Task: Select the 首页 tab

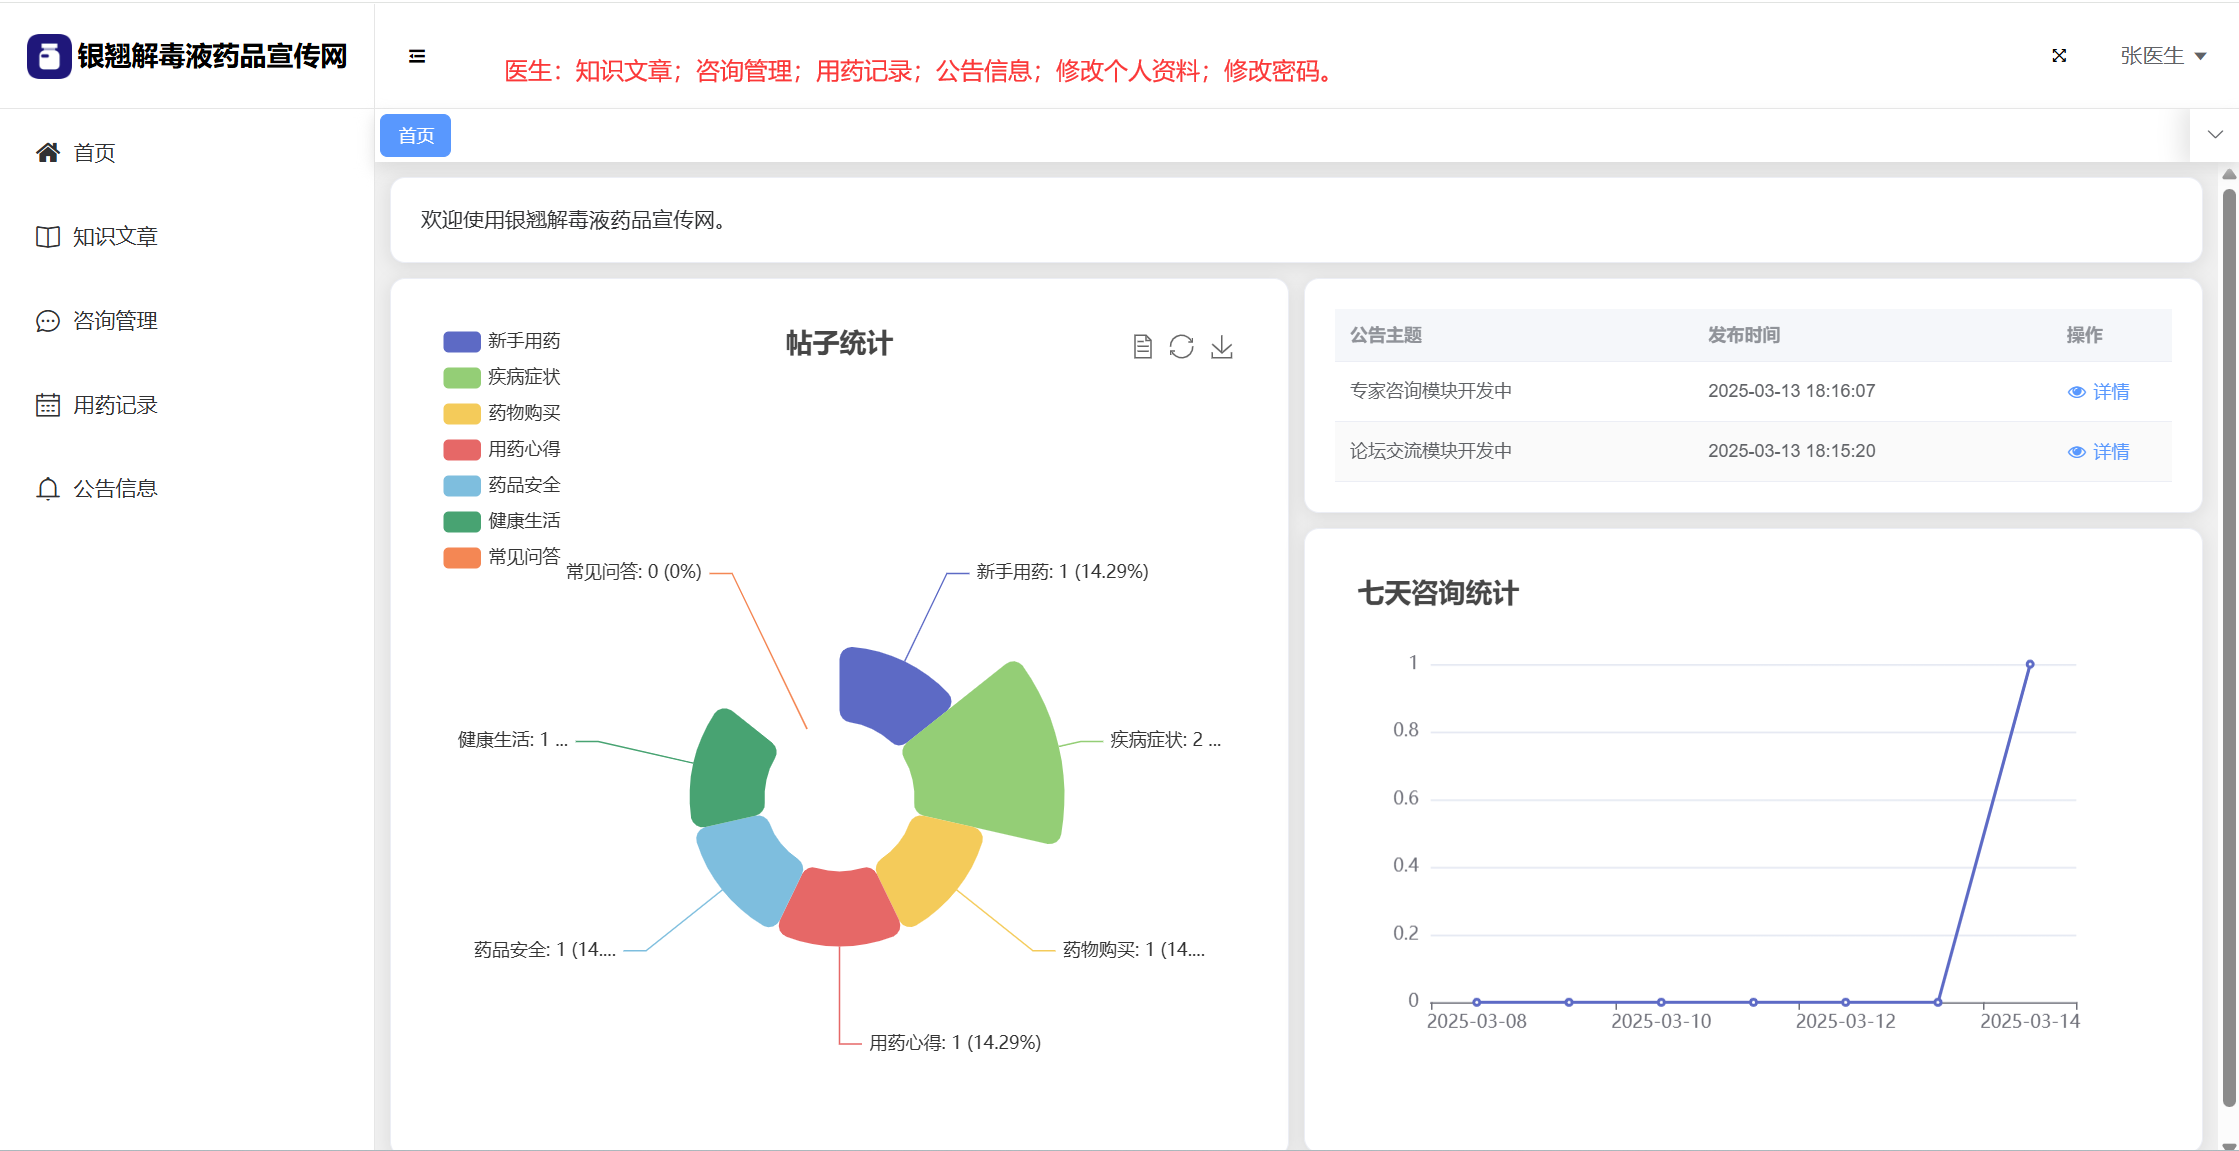Action: click(415, 136)
